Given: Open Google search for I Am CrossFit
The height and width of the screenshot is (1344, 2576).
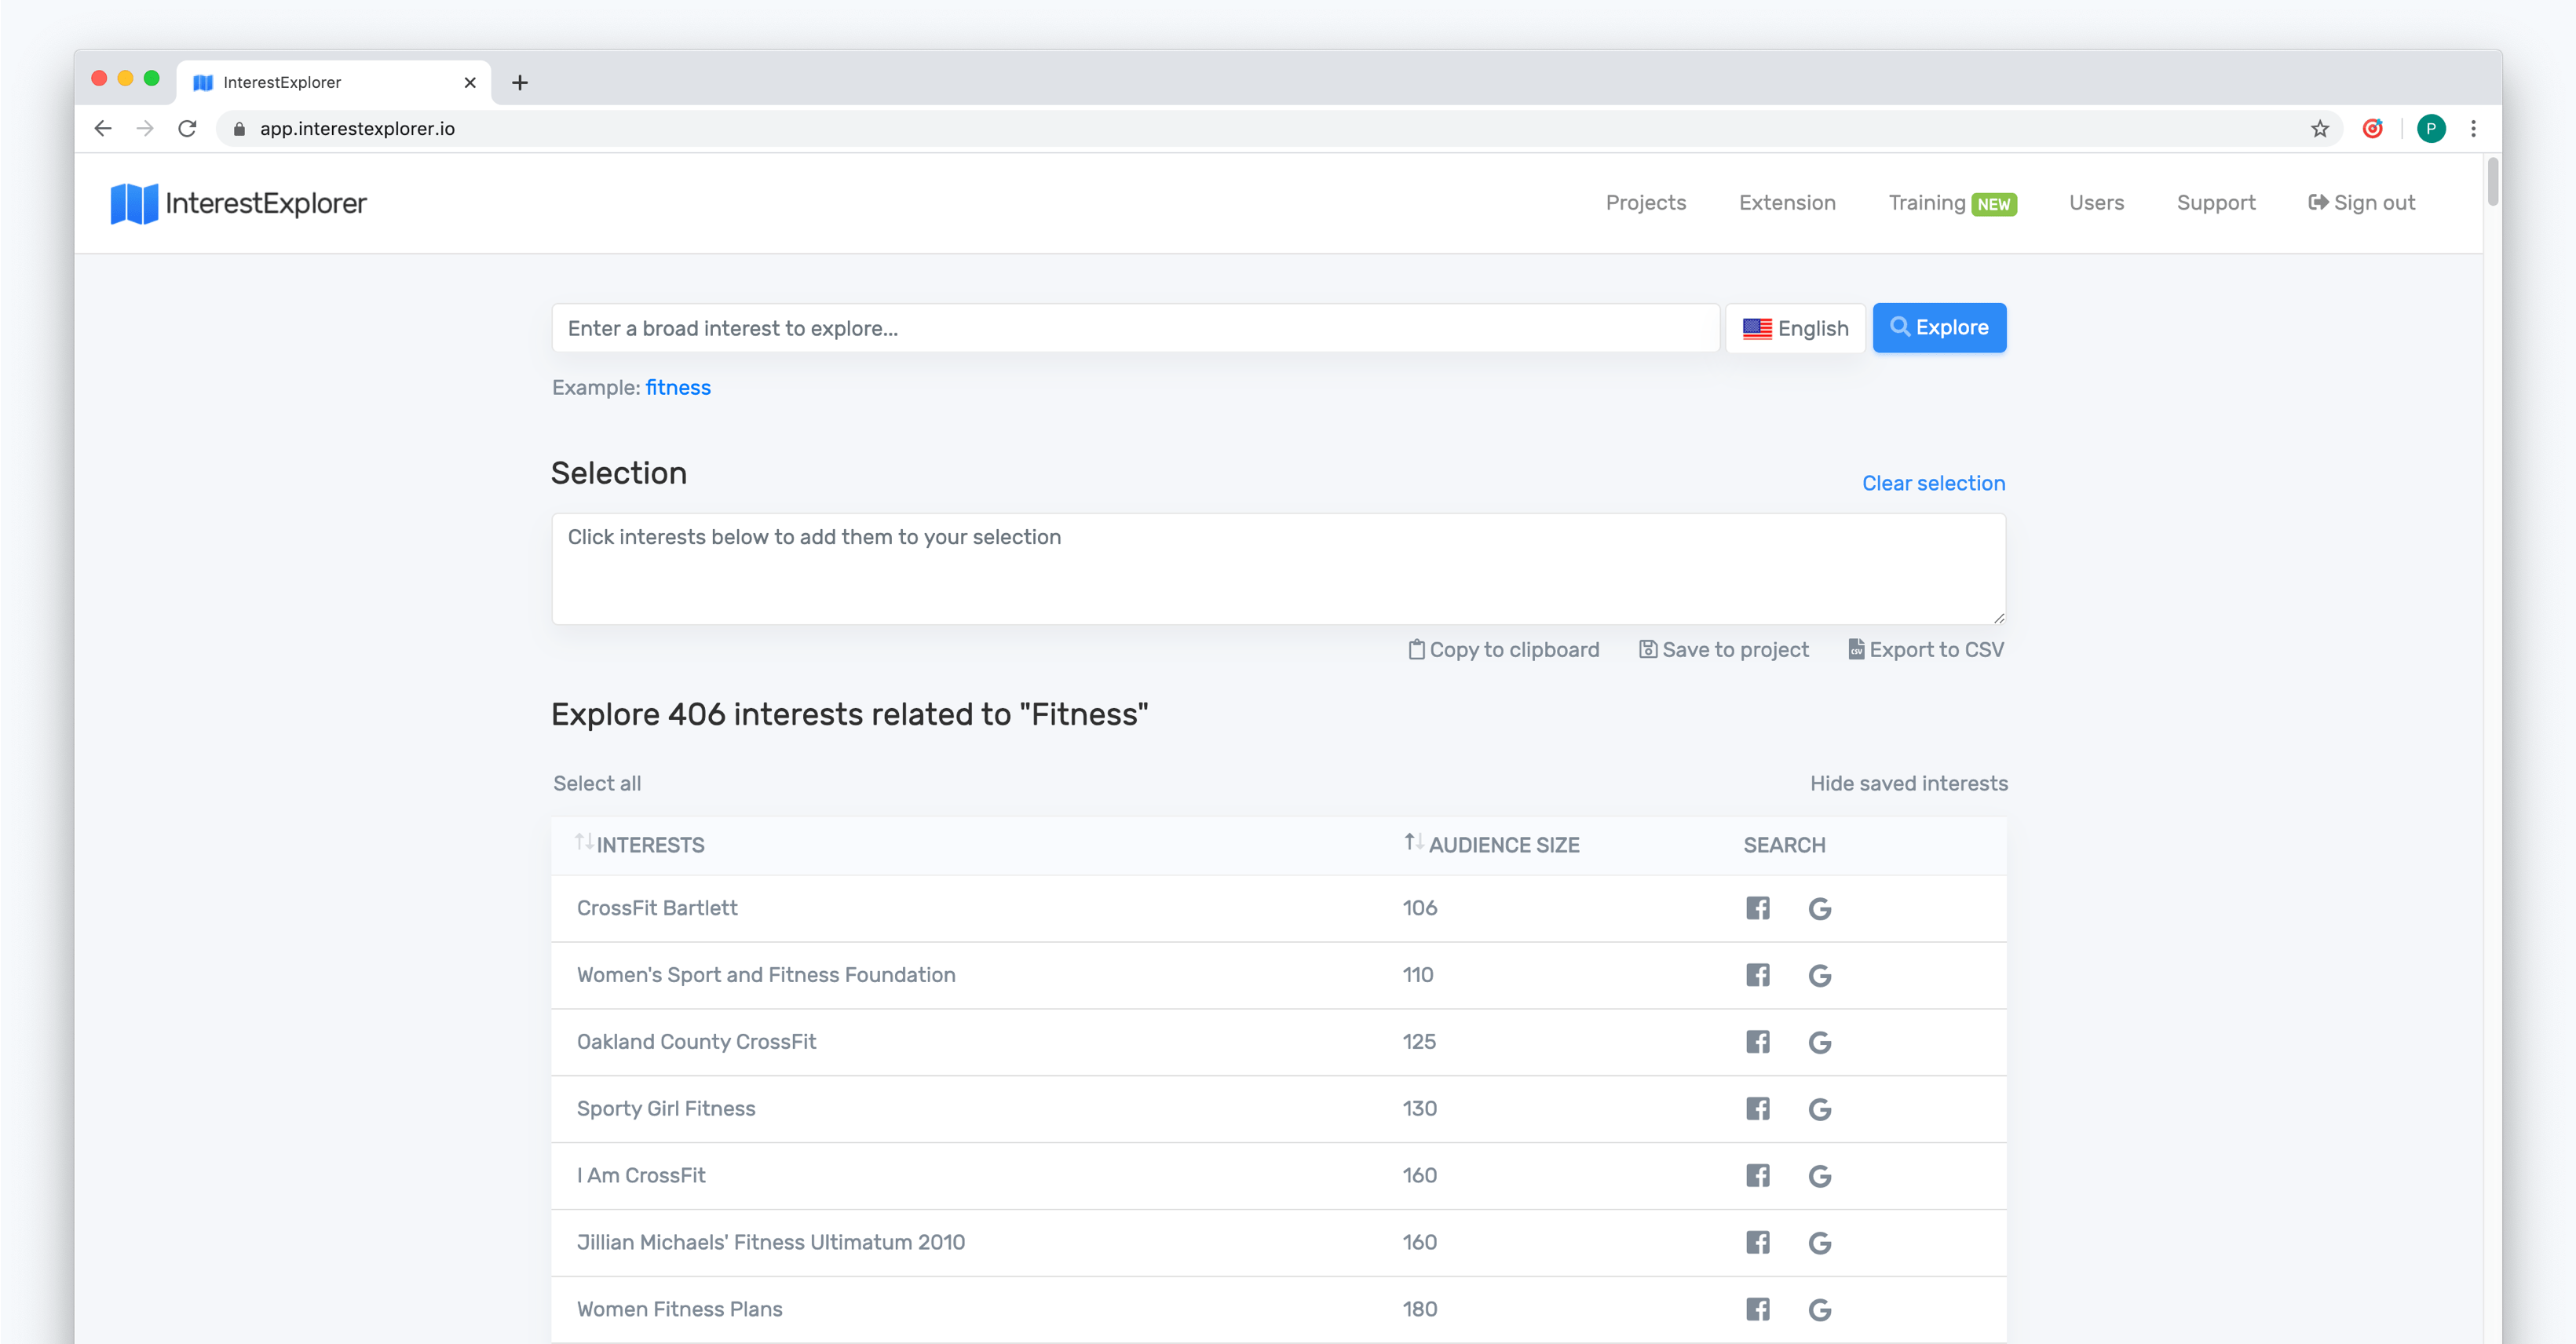Looking at the screenshot, I should [x=1819, y=1176].
